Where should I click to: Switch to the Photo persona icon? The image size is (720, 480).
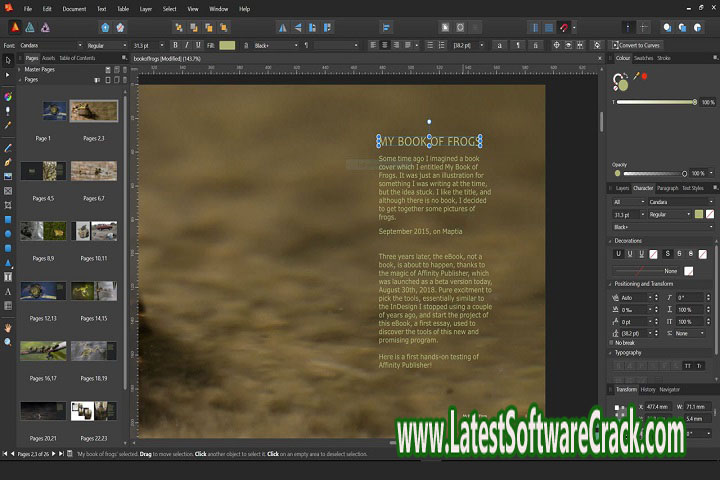45,28
